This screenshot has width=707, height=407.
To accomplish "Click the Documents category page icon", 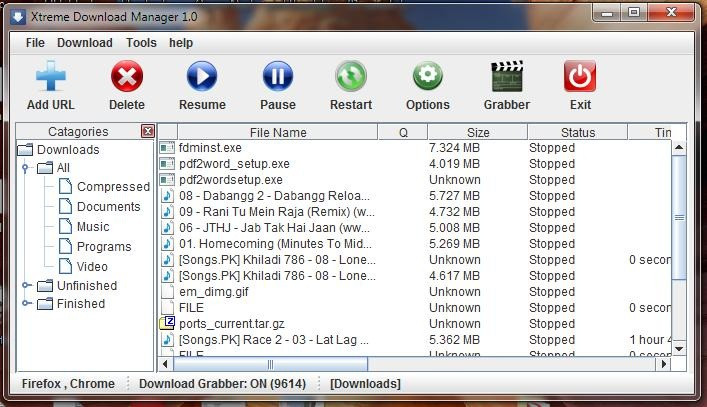I will (x=65, y=206).
